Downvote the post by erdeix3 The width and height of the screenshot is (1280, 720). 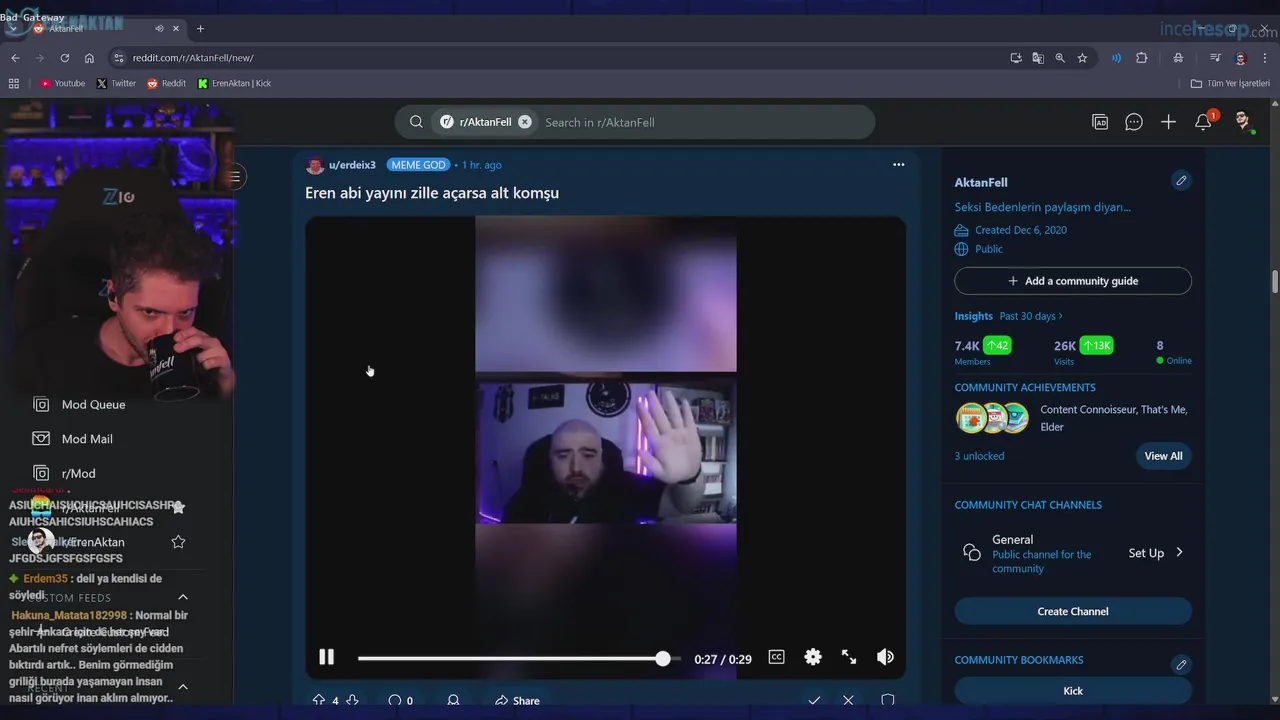coord(352,701)
